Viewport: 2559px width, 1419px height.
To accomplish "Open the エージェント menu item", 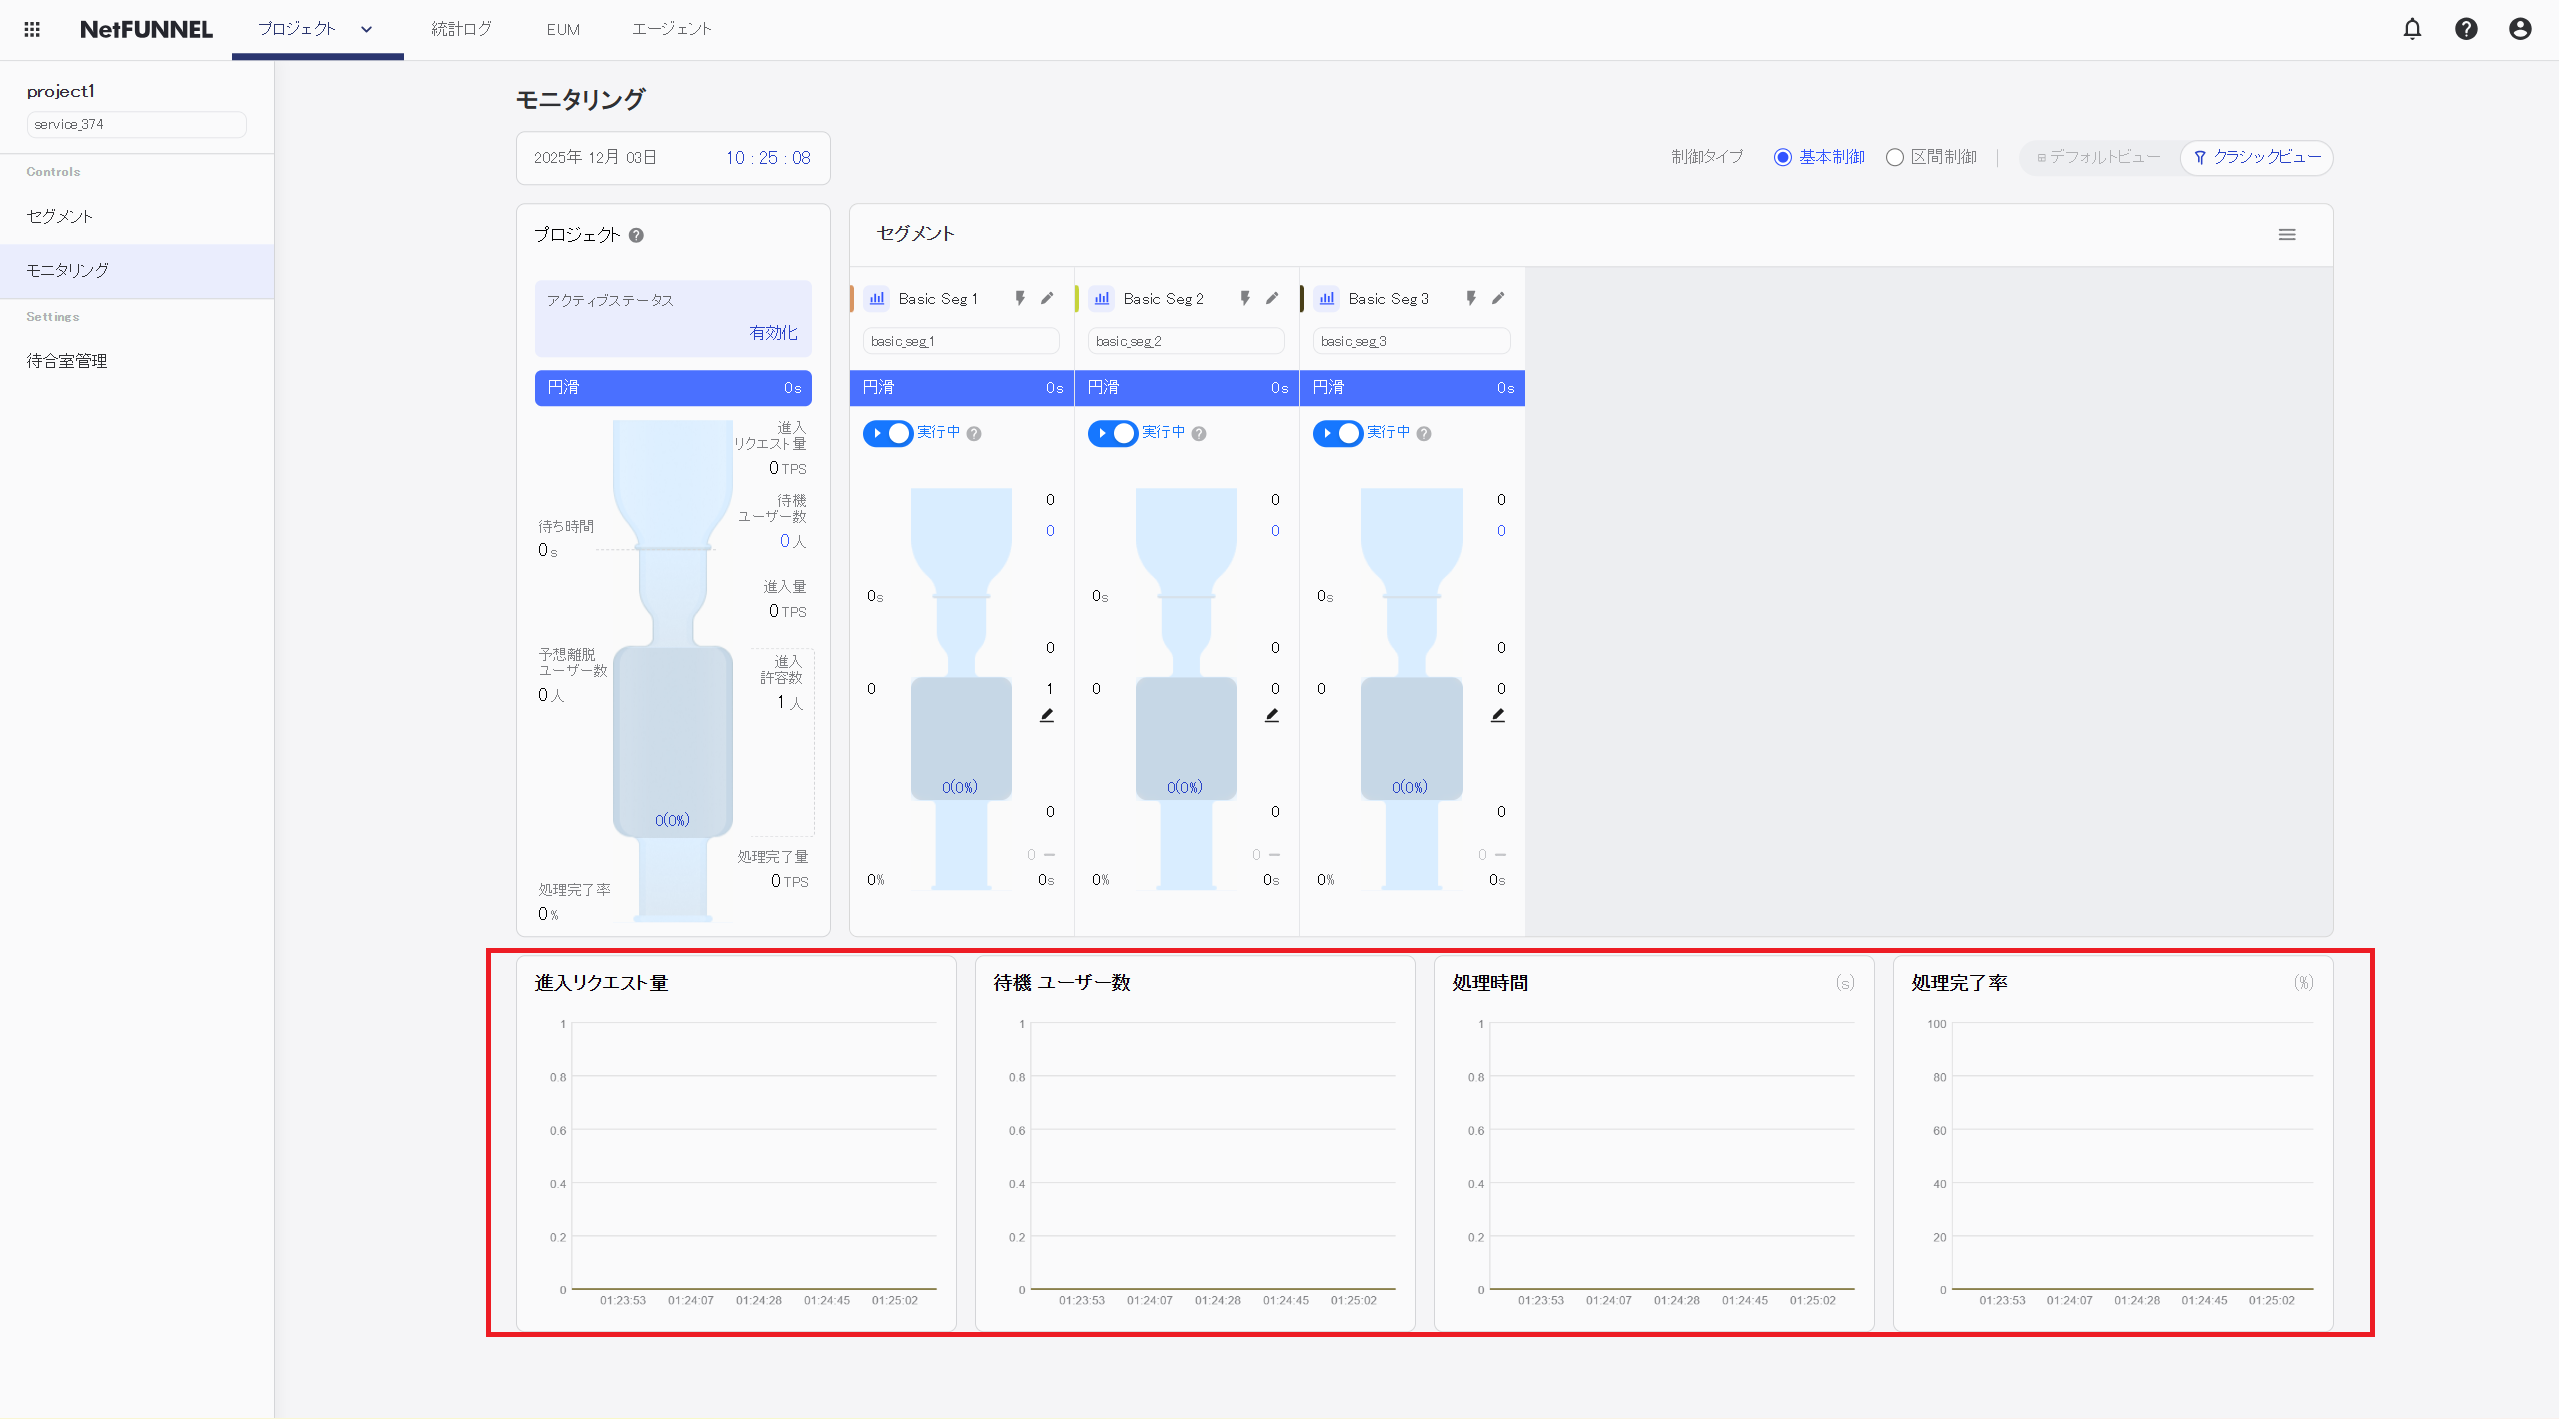I will click(x=671, y=29).
